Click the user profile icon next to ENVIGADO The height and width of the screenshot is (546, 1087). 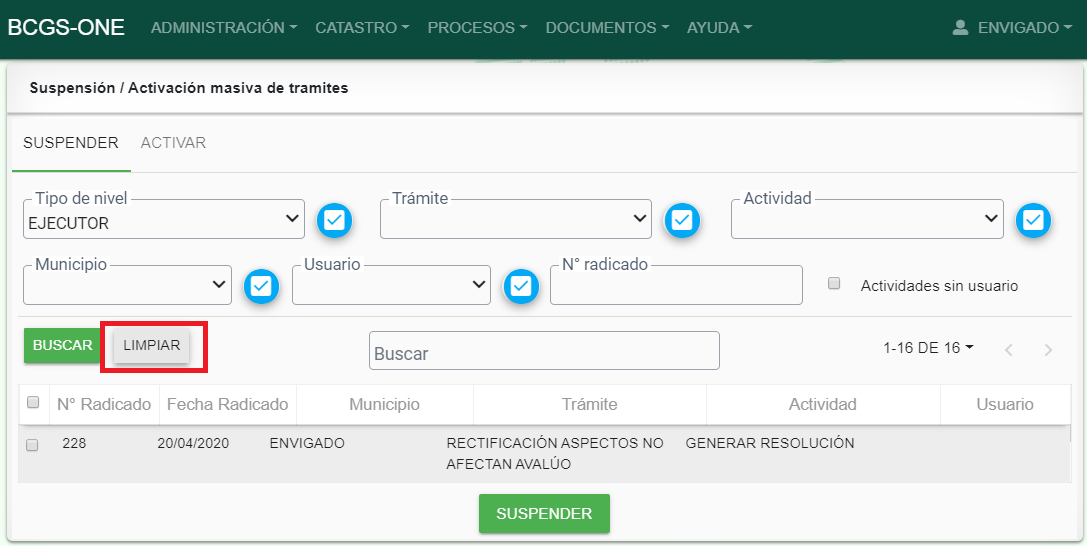click(x=960, y=28)
